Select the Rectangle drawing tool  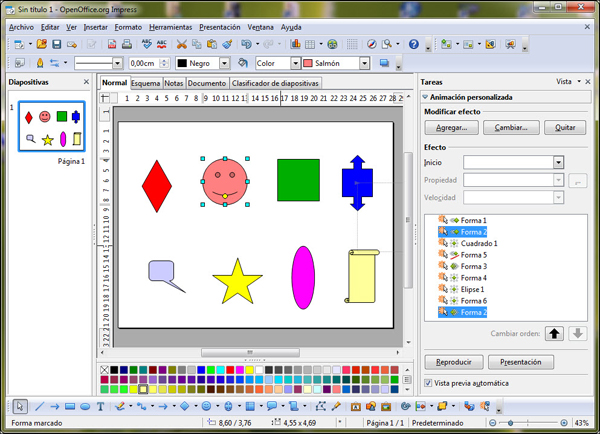(70, 406)
